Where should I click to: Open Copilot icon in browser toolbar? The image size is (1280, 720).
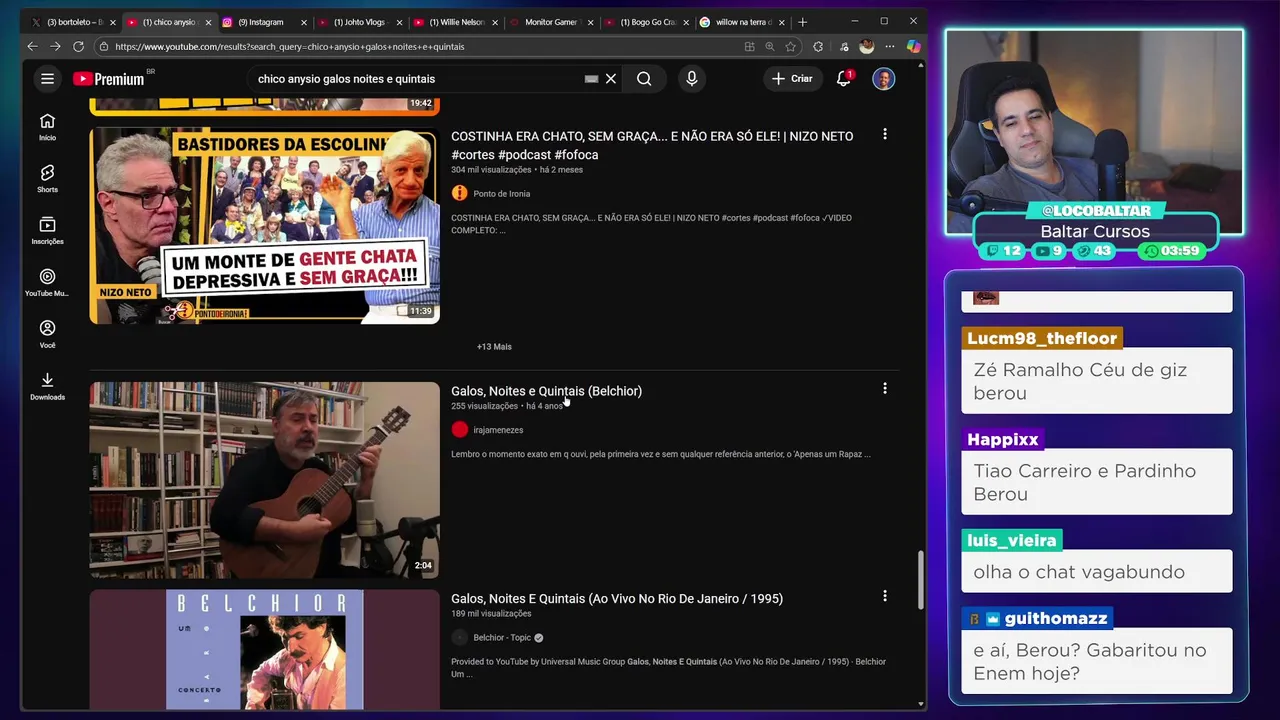[913, 46]
